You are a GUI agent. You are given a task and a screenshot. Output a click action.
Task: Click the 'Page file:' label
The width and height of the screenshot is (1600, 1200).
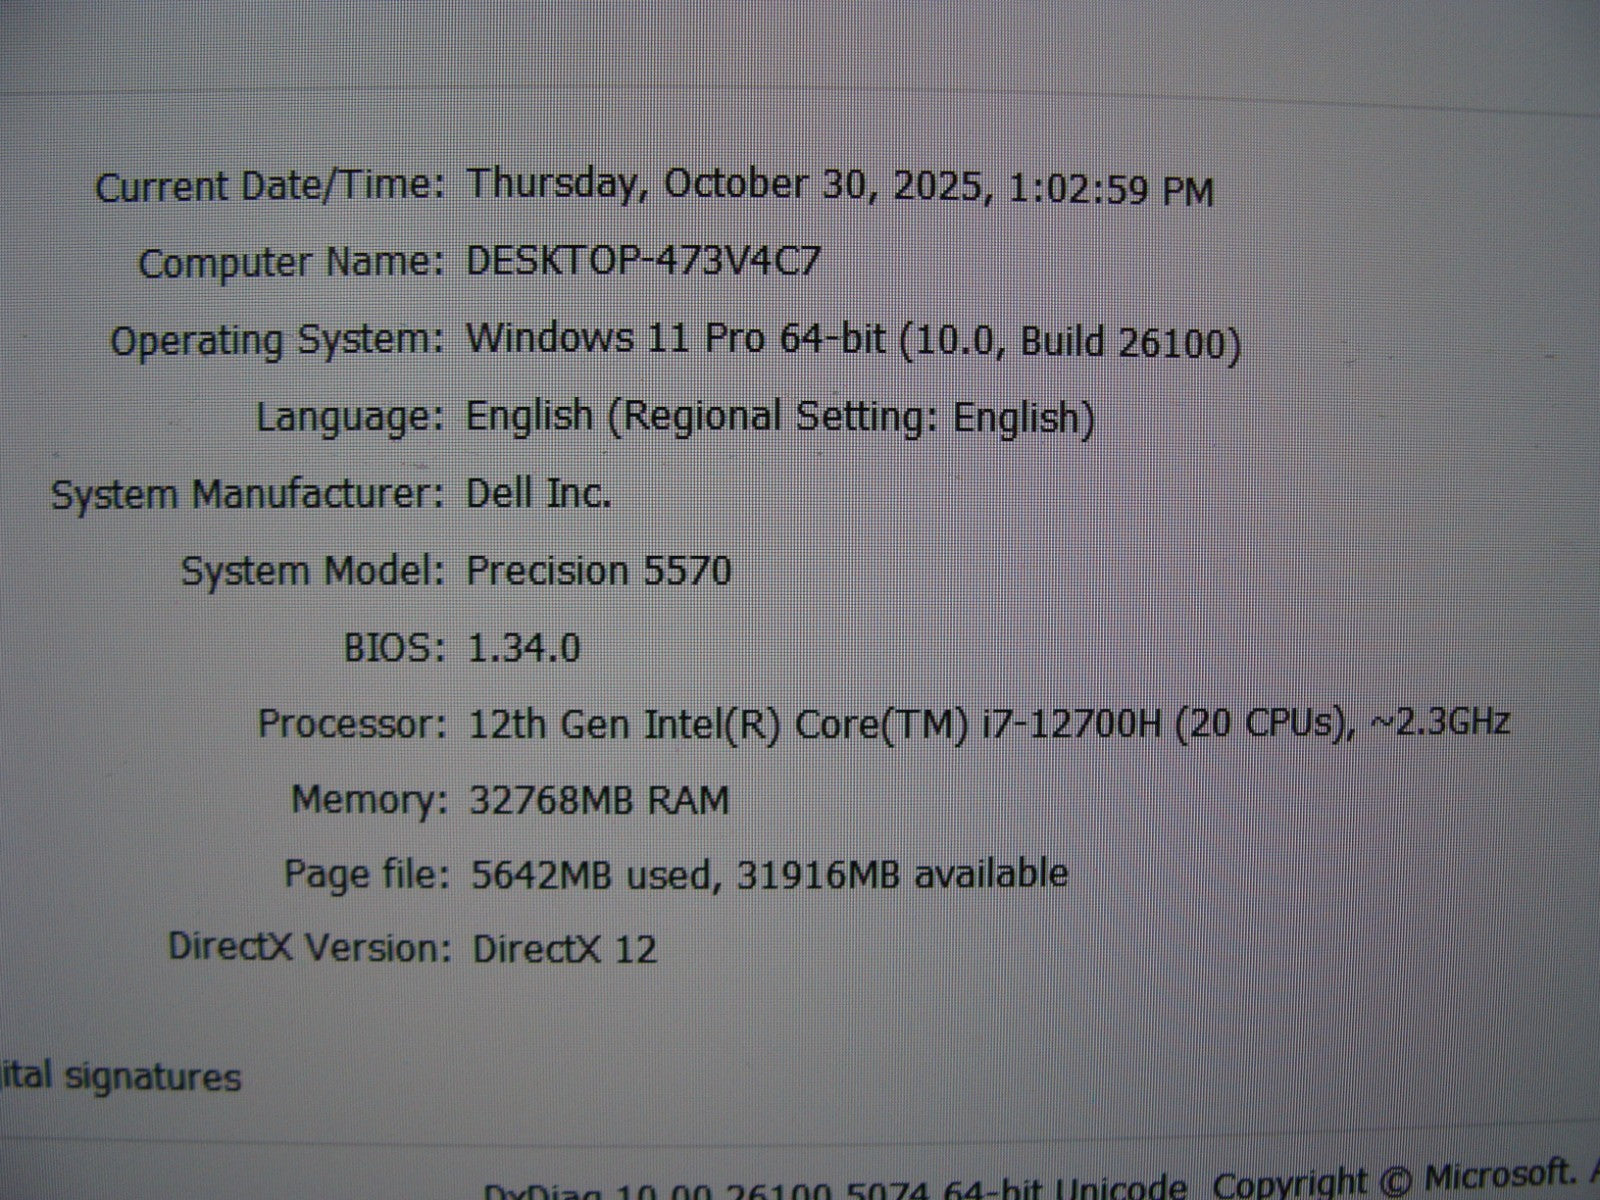click(366, 875)
